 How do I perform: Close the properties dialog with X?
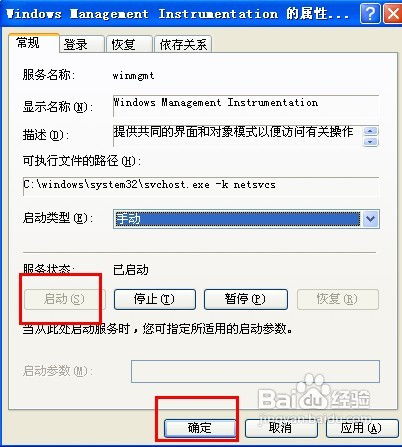point(393,14)
